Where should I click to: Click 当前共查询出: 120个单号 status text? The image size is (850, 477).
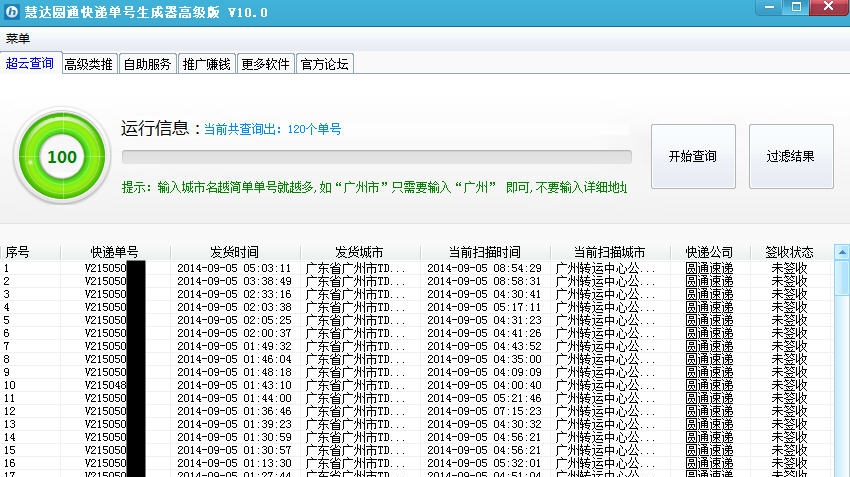(x=272, y=129)
